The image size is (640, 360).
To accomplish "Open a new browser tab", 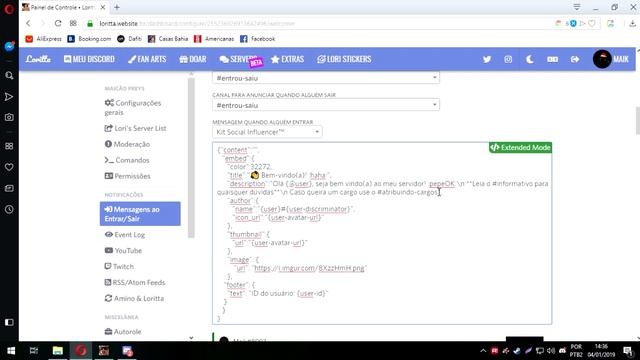I will click(117, 7).
